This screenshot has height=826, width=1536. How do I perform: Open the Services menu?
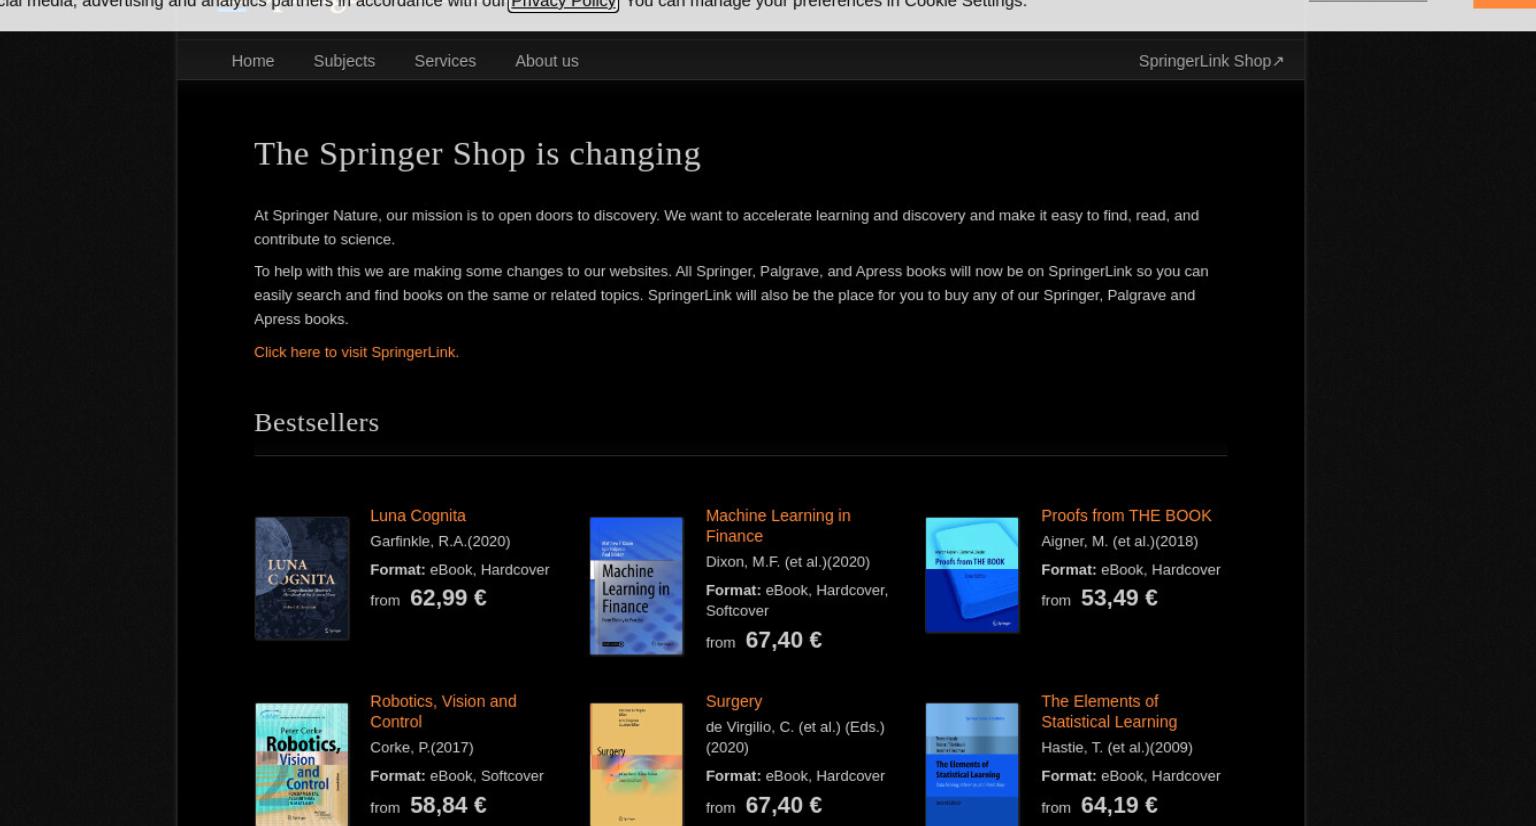coord(445,61)
